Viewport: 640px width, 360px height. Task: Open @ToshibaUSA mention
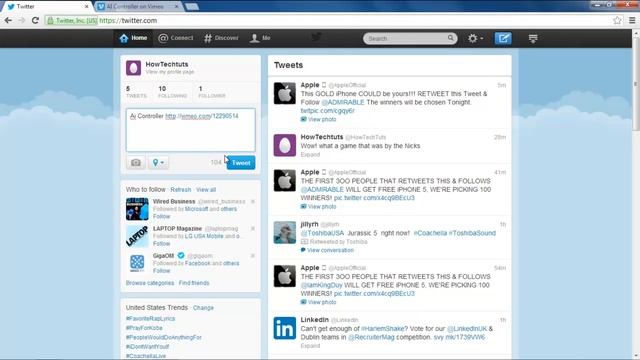coord(322,233)
